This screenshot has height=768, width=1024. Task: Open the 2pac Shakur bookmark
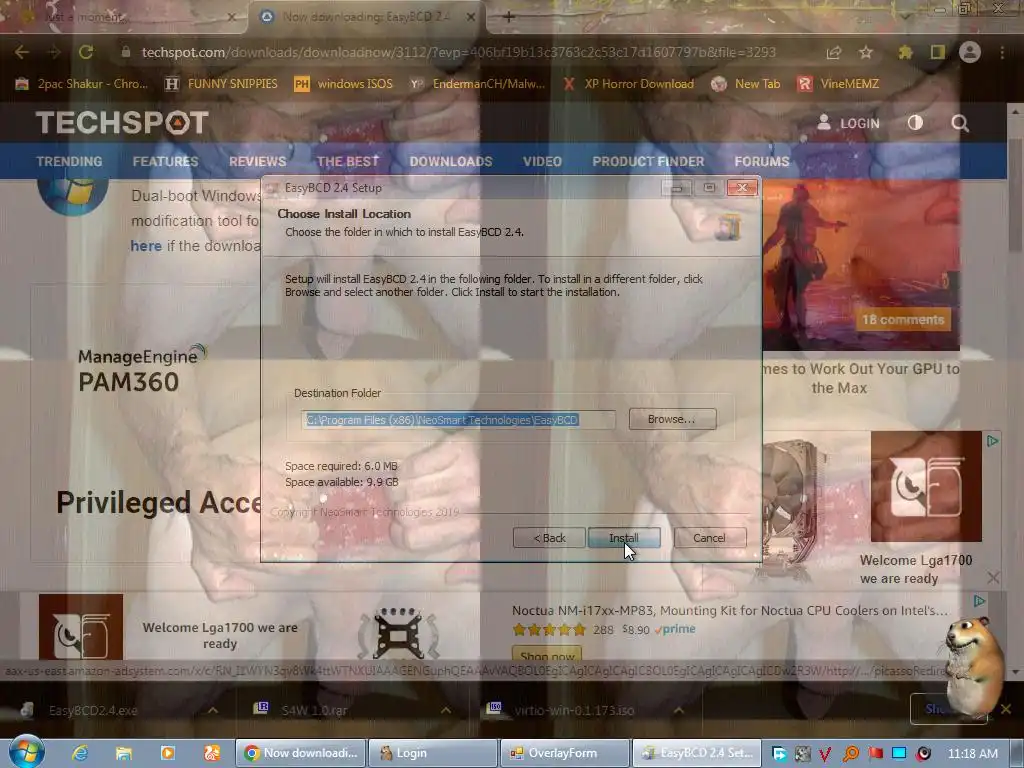[82, 84]
